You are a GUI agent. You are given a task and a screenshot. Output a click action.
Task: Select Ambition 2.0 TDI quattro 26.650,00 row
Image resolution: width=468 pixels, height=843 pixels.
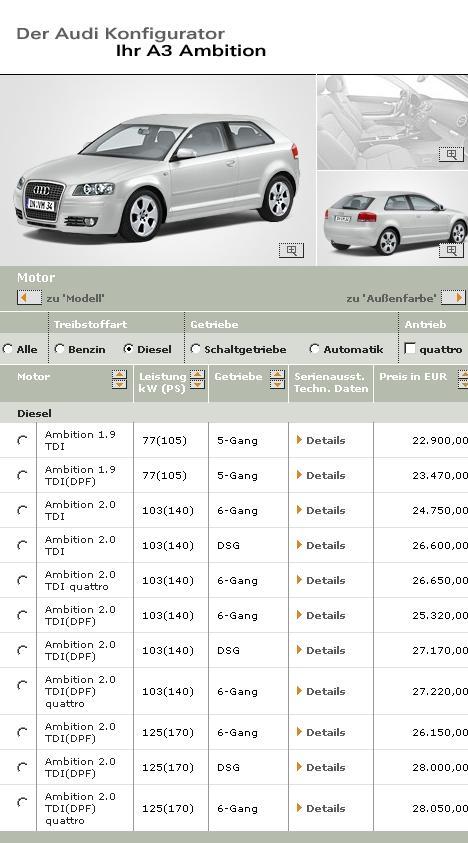tap(22, 580)
